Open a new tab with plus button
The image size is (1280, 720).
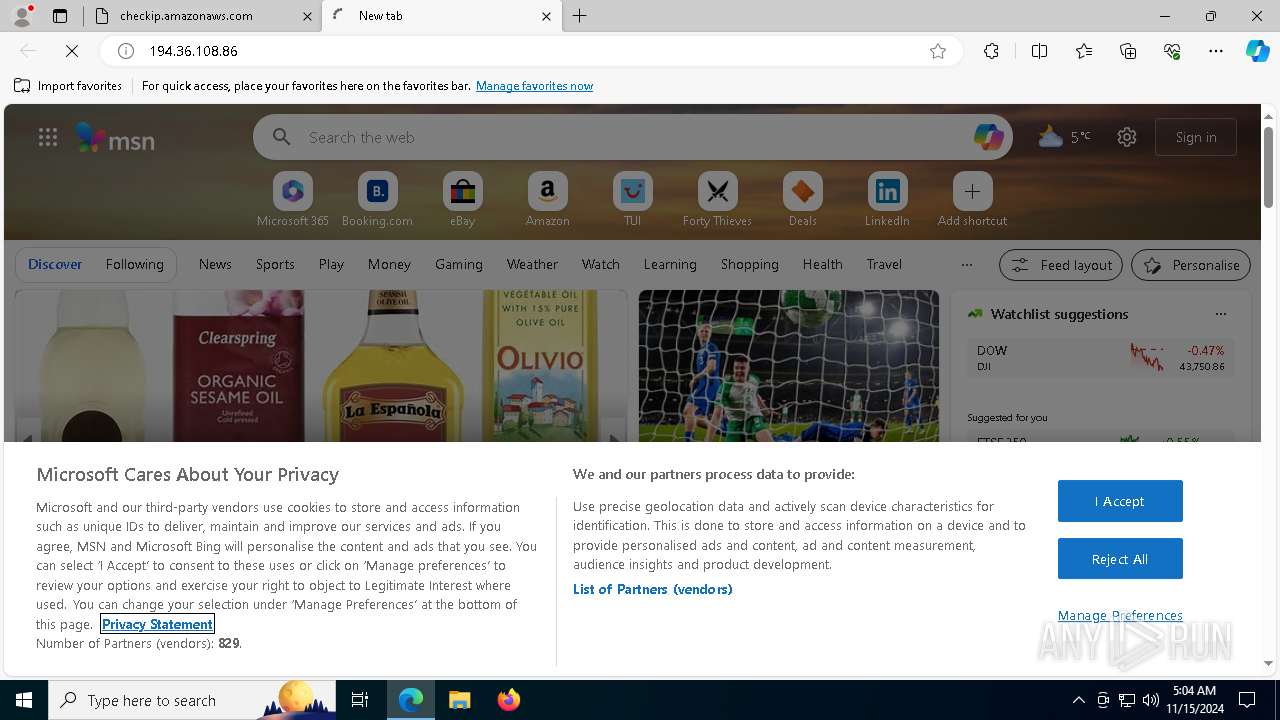click(580, 16)
